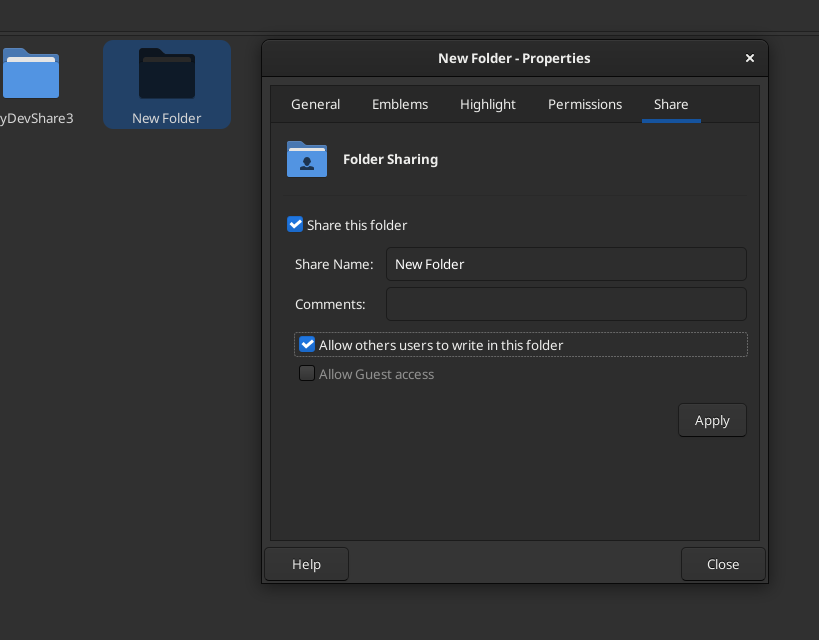Viewport: 819px width, 640px height.
Task: Open the Emblems tab
Action: tap(400, 104)
